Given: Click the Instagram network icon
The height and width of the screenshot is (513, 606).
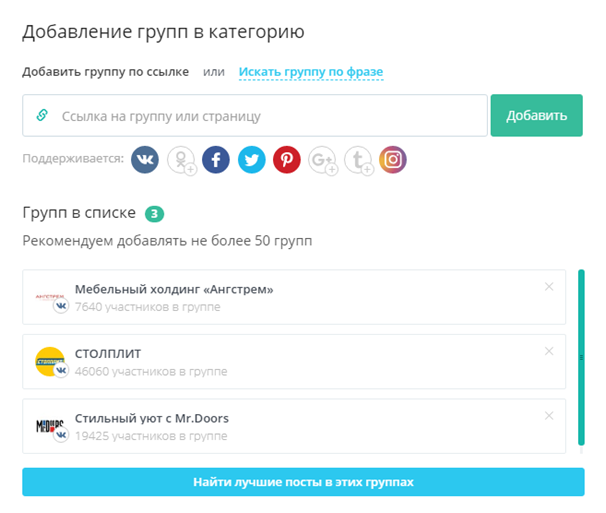Looking at the screenshot, I should point(393,160).
